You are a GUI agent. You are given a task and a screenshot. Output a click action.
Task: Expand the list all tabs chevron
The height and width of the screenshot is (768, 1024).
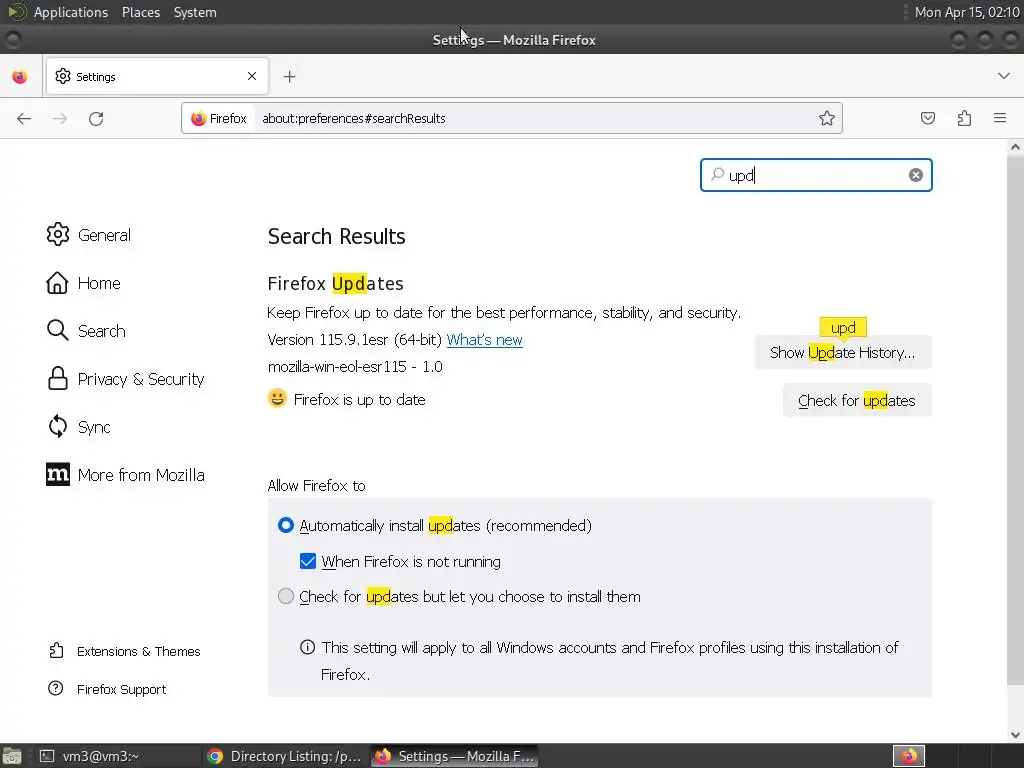1004,76
